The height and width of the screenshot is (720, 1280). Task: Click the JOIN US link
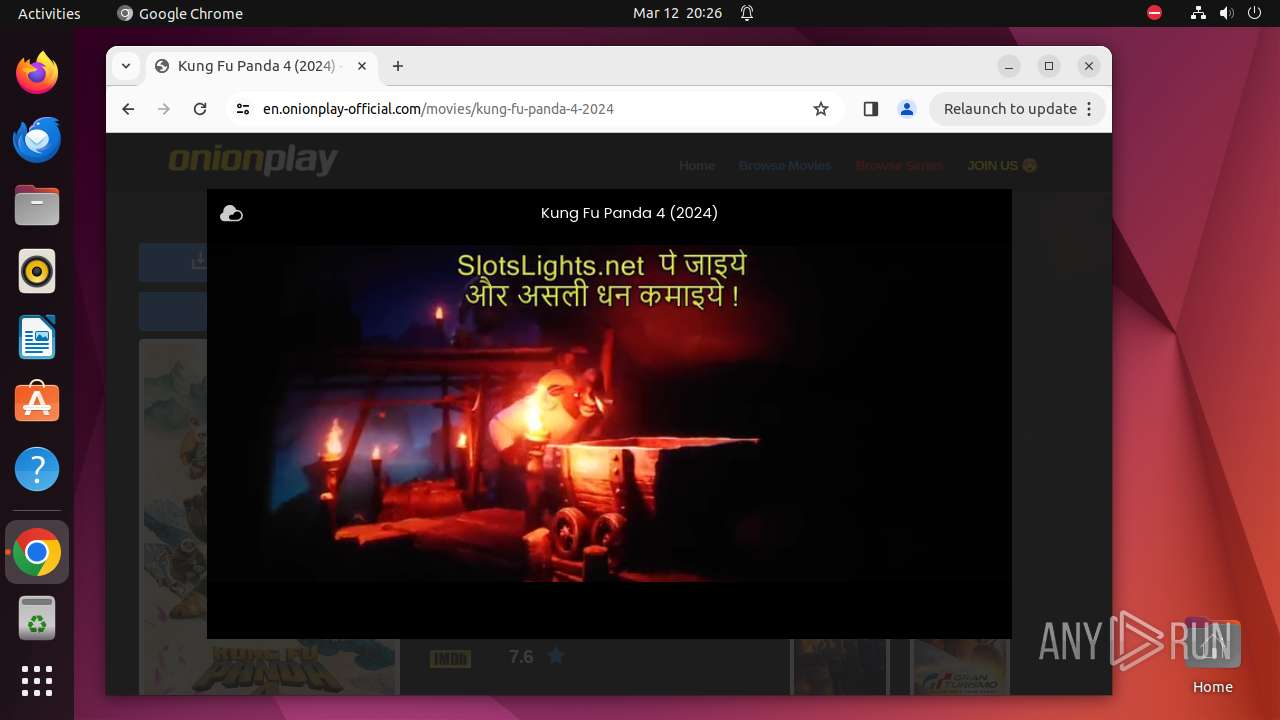pyautogui.click(x=1002, y=165)
